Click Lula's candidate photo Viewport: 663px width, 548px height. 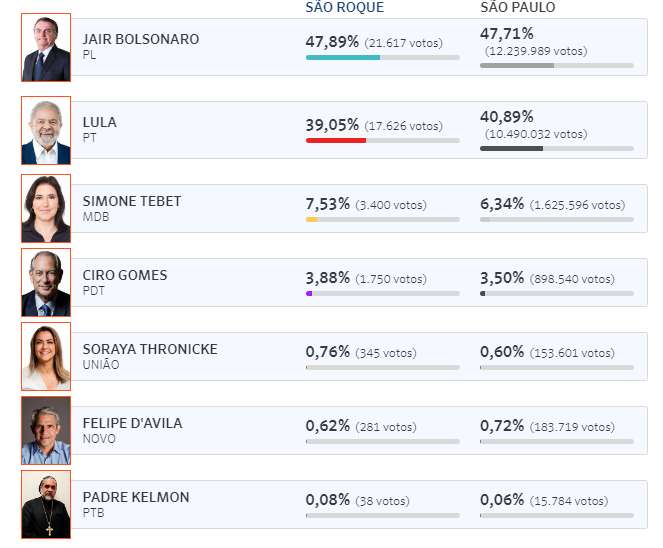46,130
